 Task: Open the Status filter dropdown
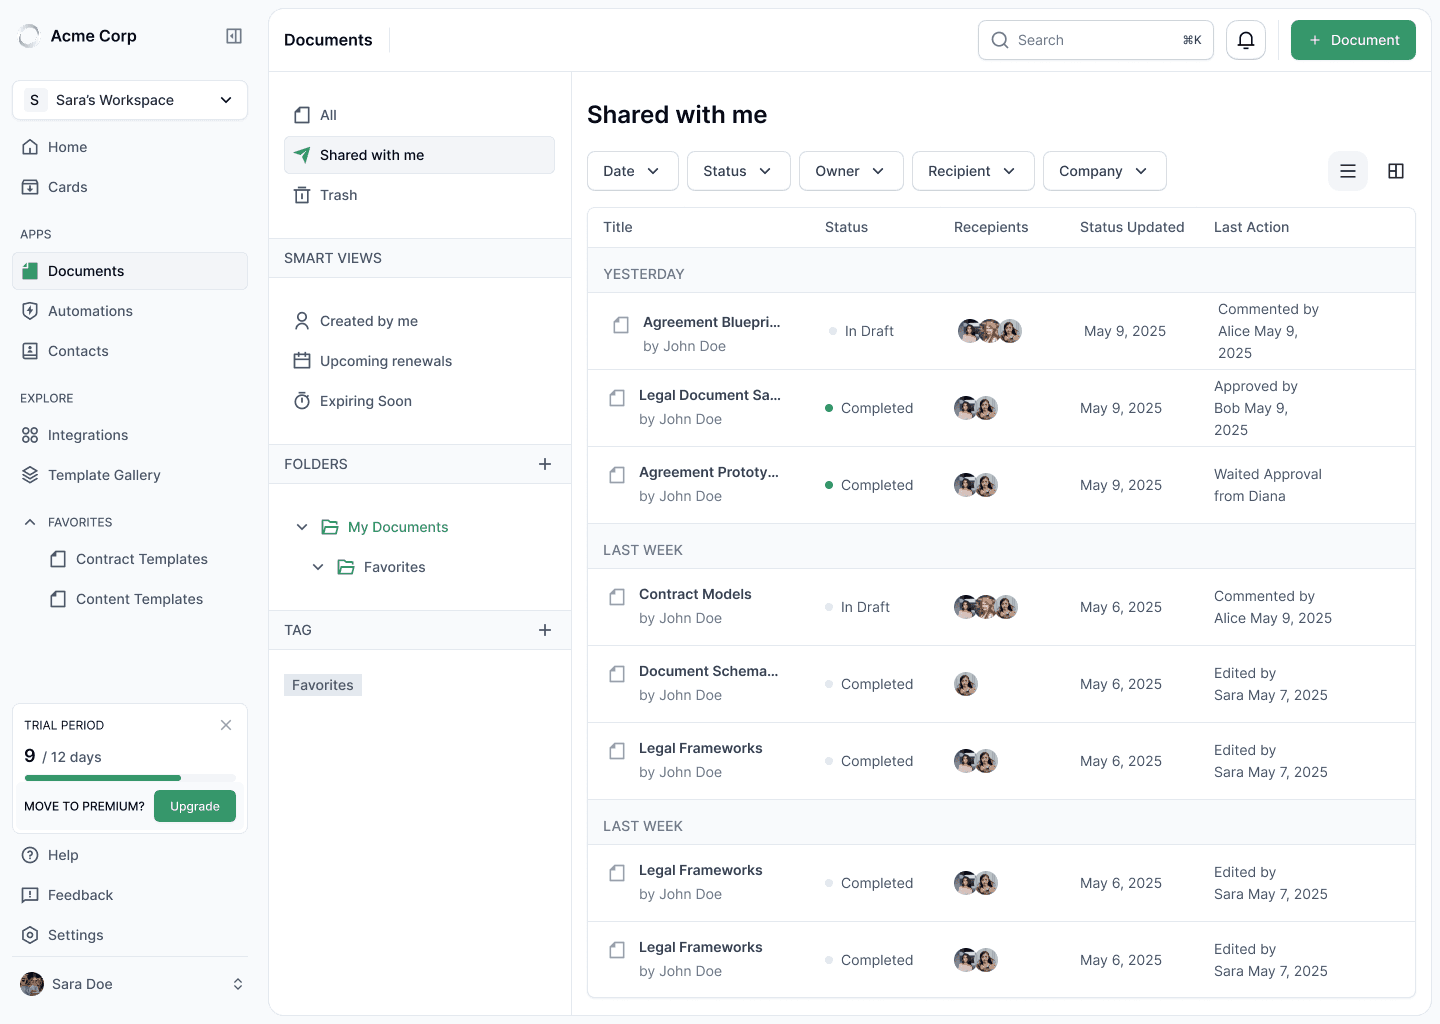pos(739,171)
